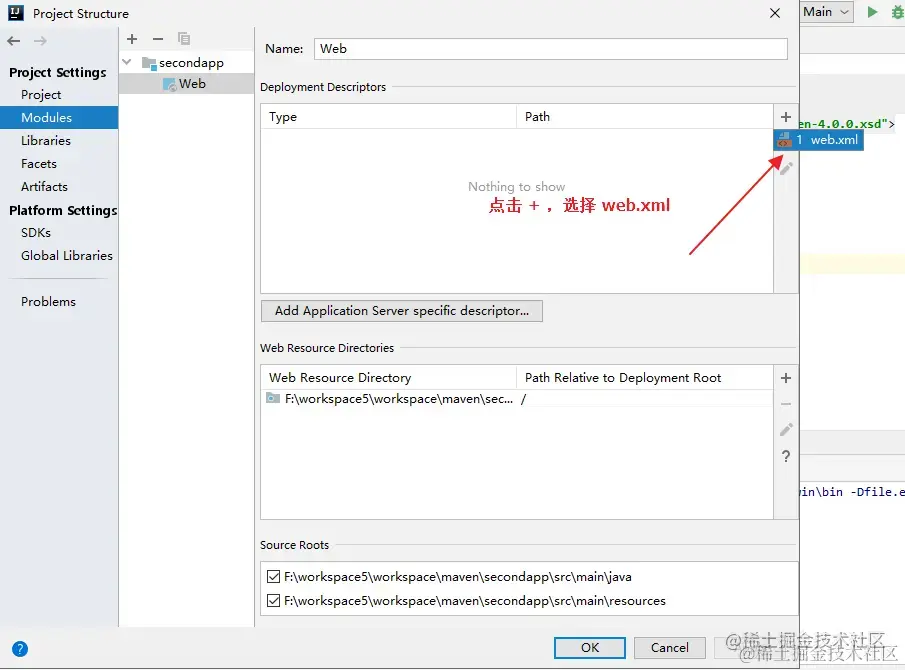Edit web resource directory pencil icon
Image resolution: width=905 pixels, height=670 pixels.
click(786, 429)
